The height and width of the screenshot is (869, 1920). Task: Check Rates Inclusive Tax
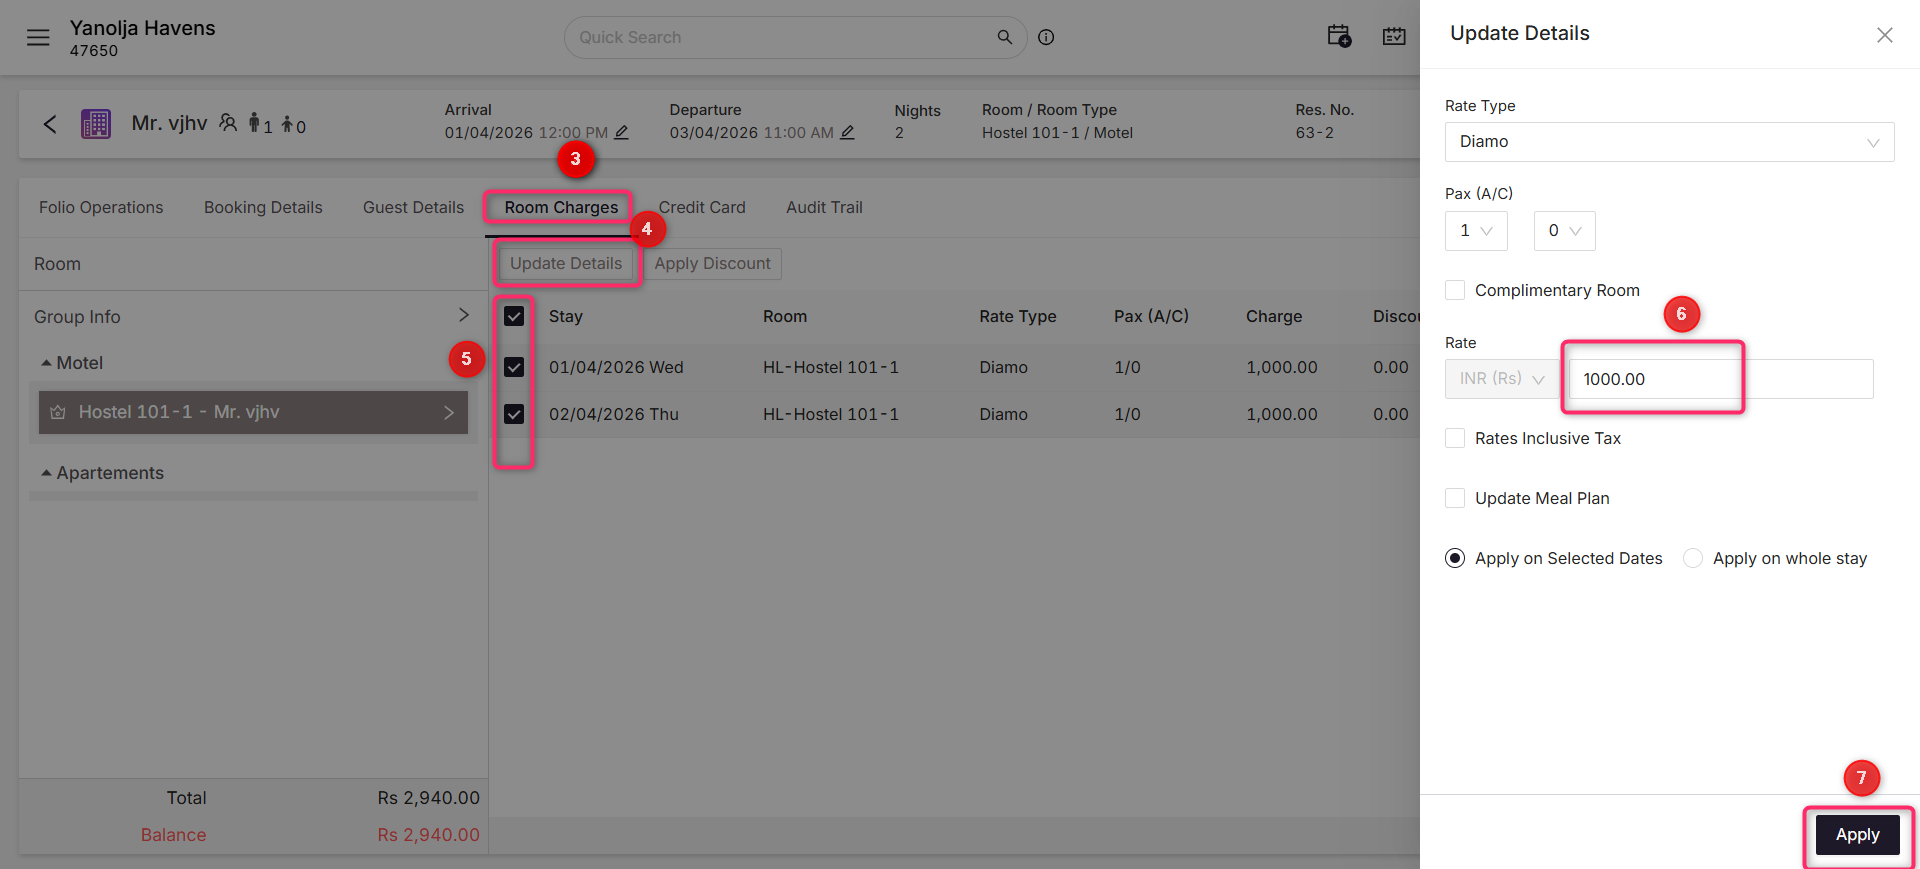(1455, 438)
